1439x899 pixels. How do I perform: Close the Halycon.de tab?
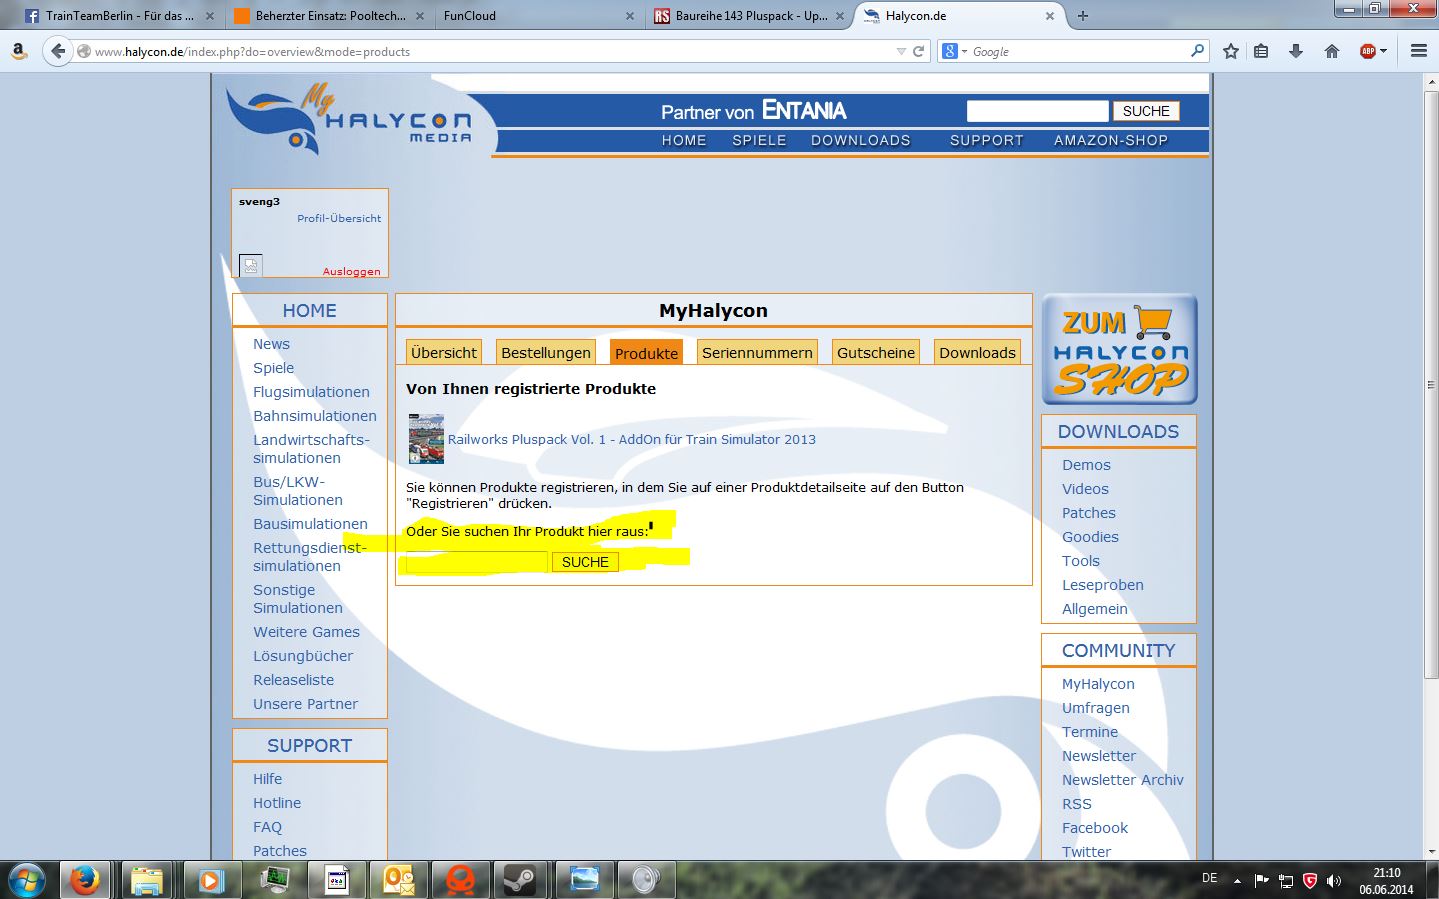pos(1050,16)
